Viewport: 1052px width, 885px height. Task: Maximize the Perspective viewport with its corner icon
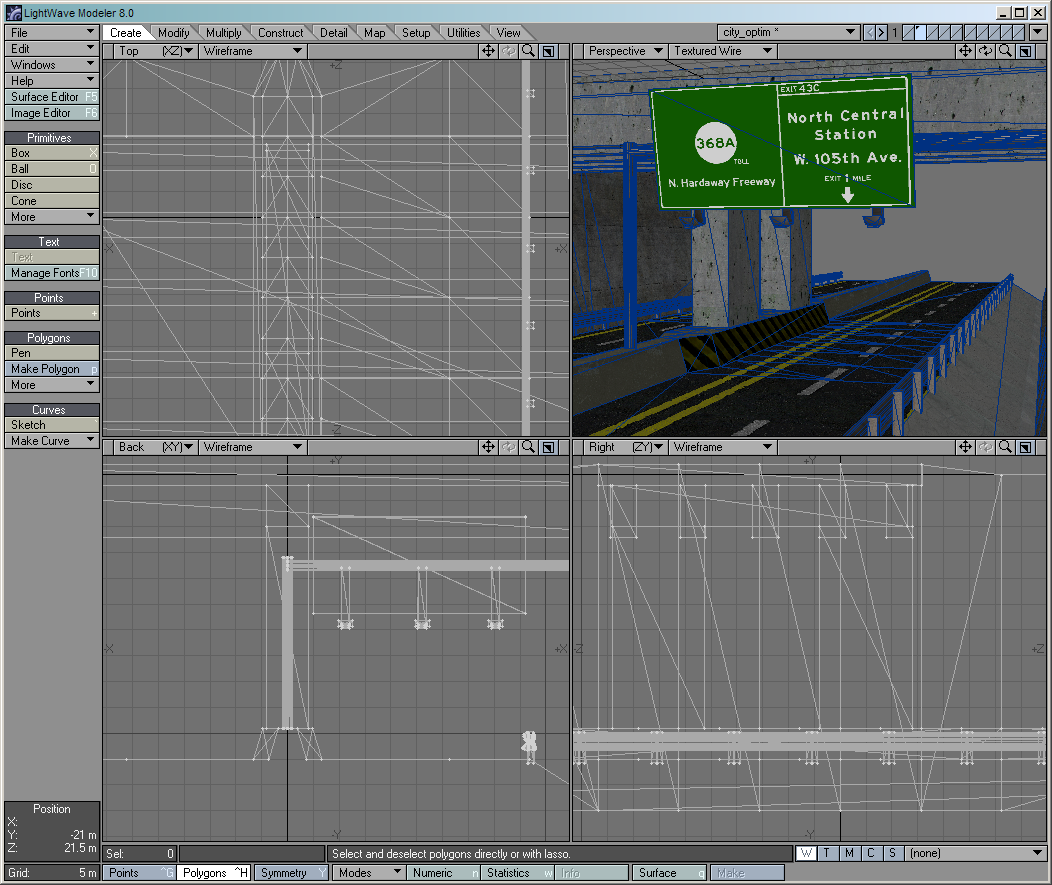point(1025,51)
